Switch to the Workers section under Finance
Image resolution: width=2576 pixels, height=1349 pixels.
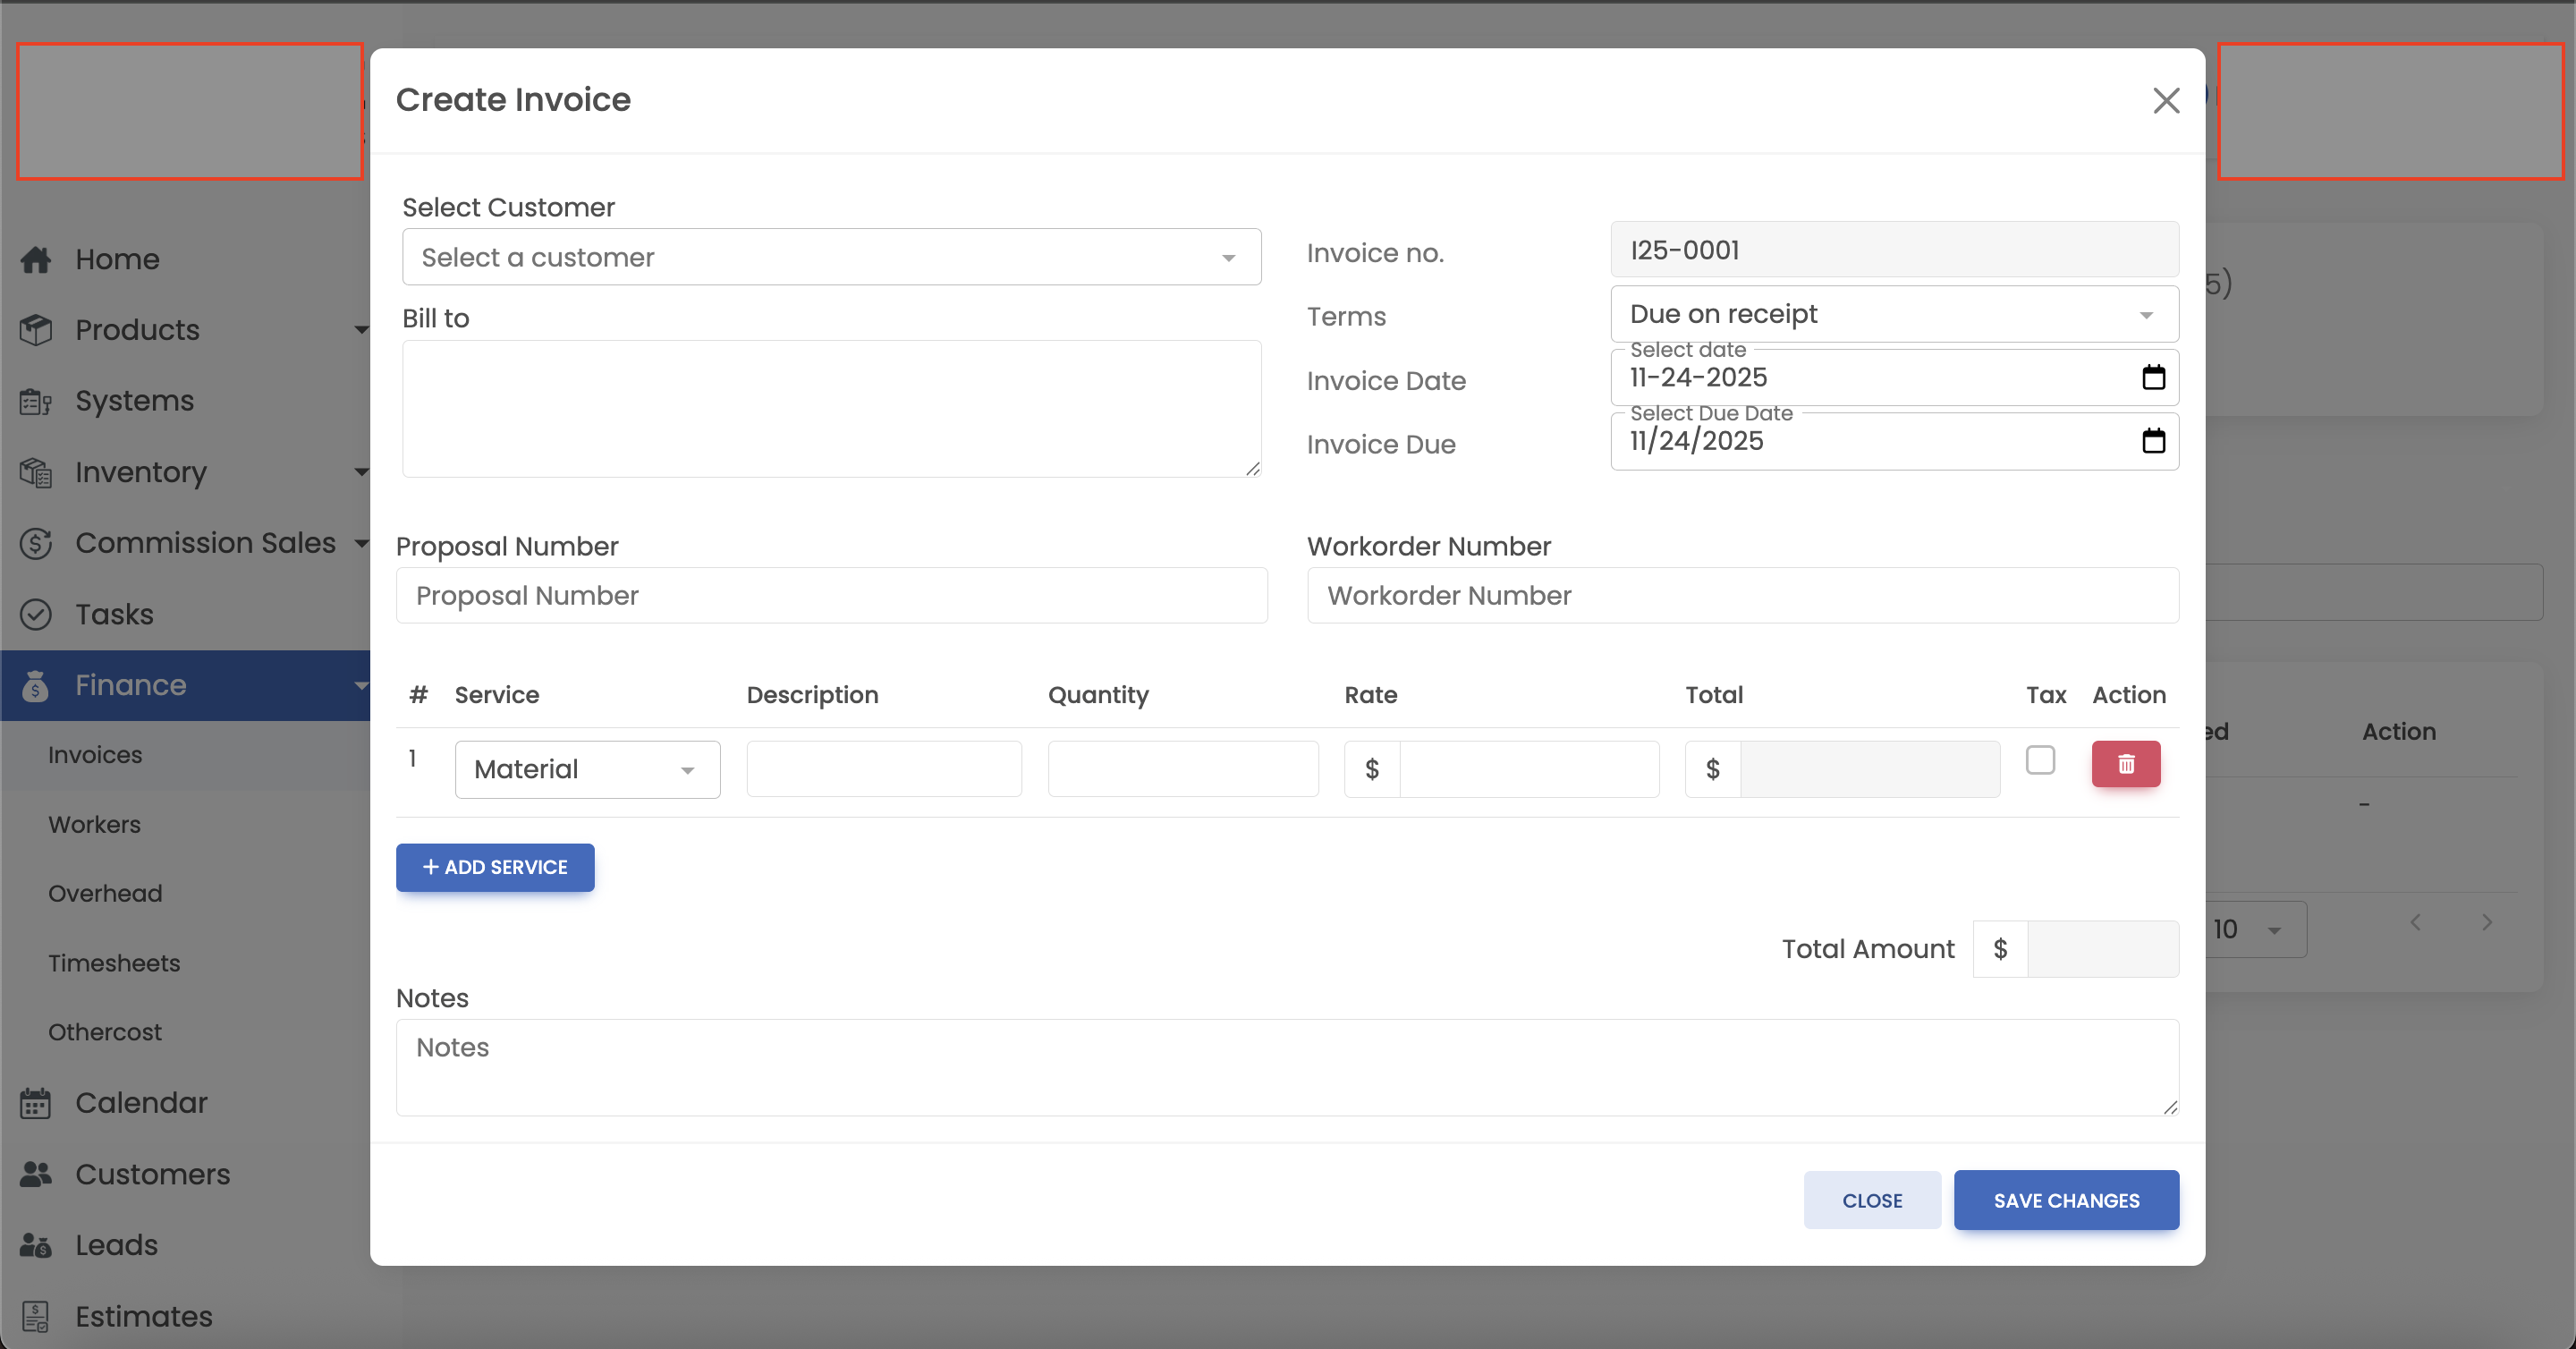(x=95, y=824)
